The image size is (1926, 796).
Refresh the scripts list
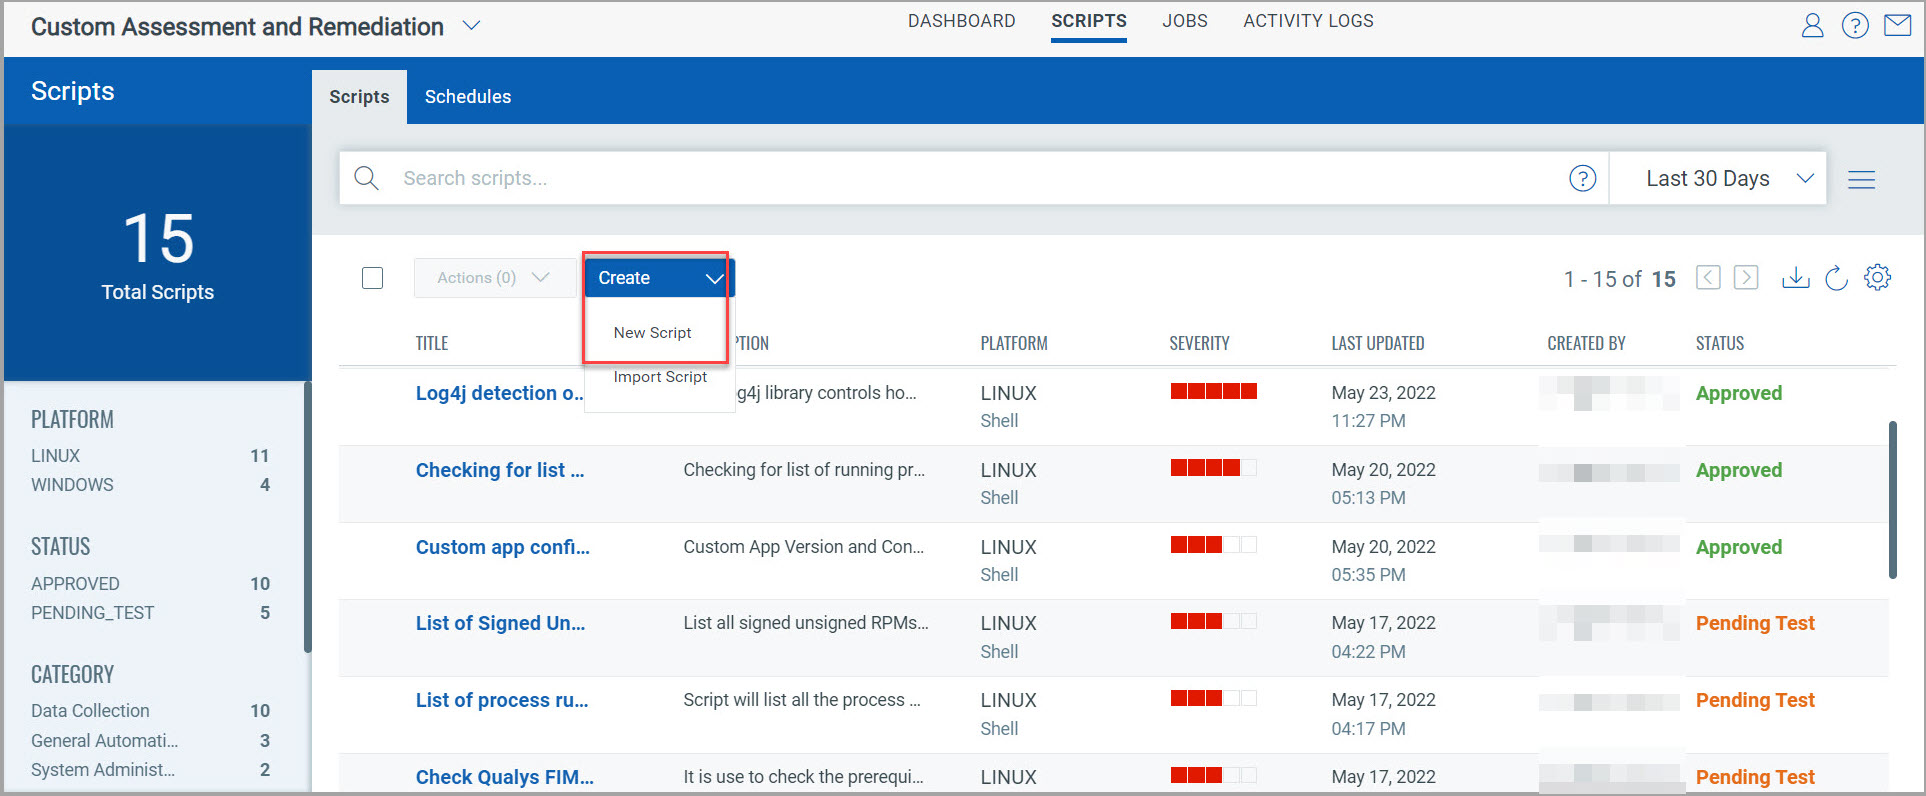pyautogui.click(x=1836, y=278)
